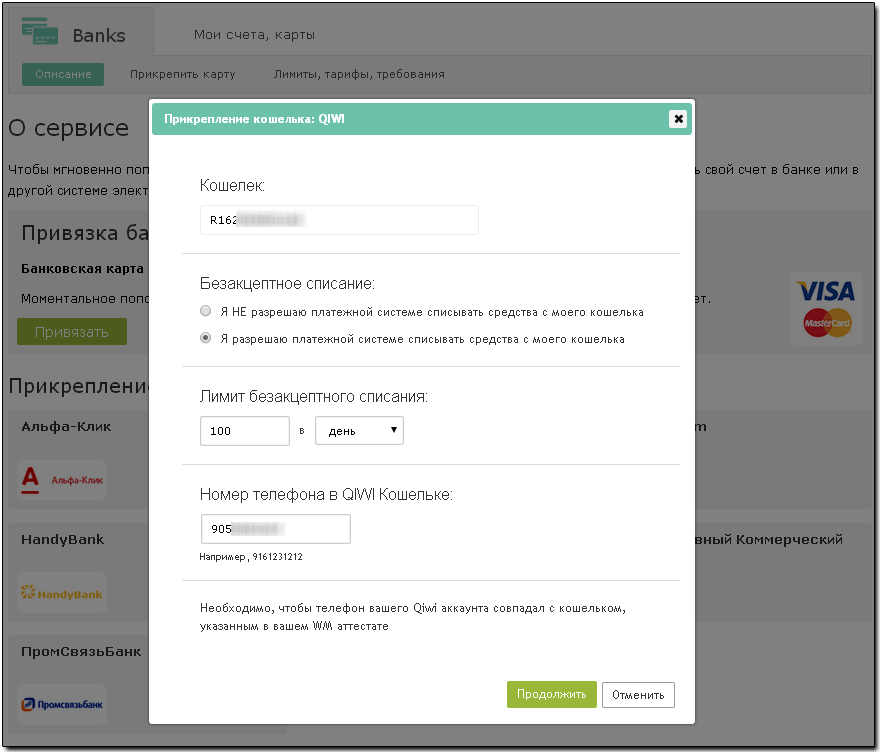Open the Banks header tab

point(79,34)
